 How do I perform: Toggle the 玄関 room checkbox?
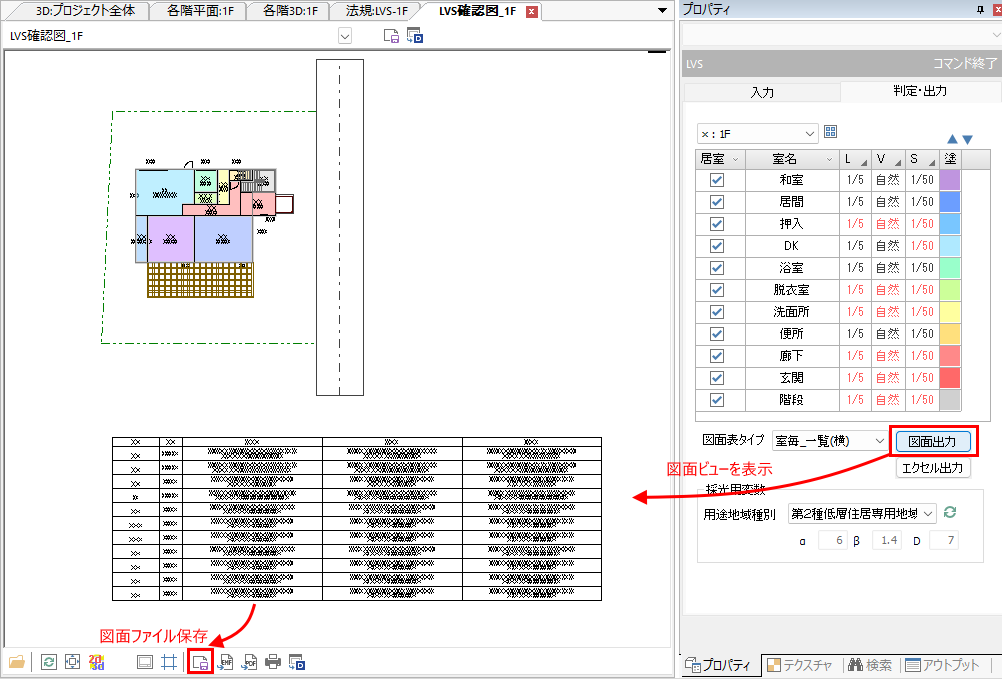click(716, 378)
